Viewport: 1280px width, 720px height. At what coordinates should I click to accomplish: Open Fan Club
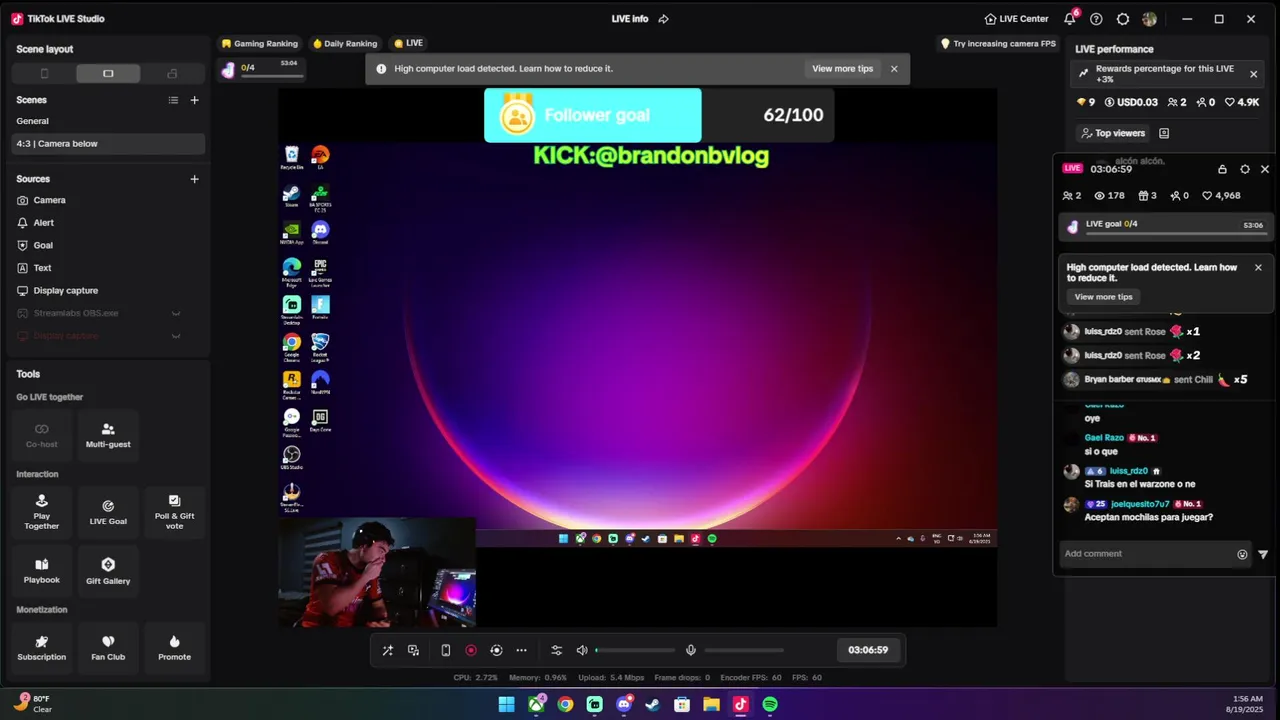click(108, 647)
